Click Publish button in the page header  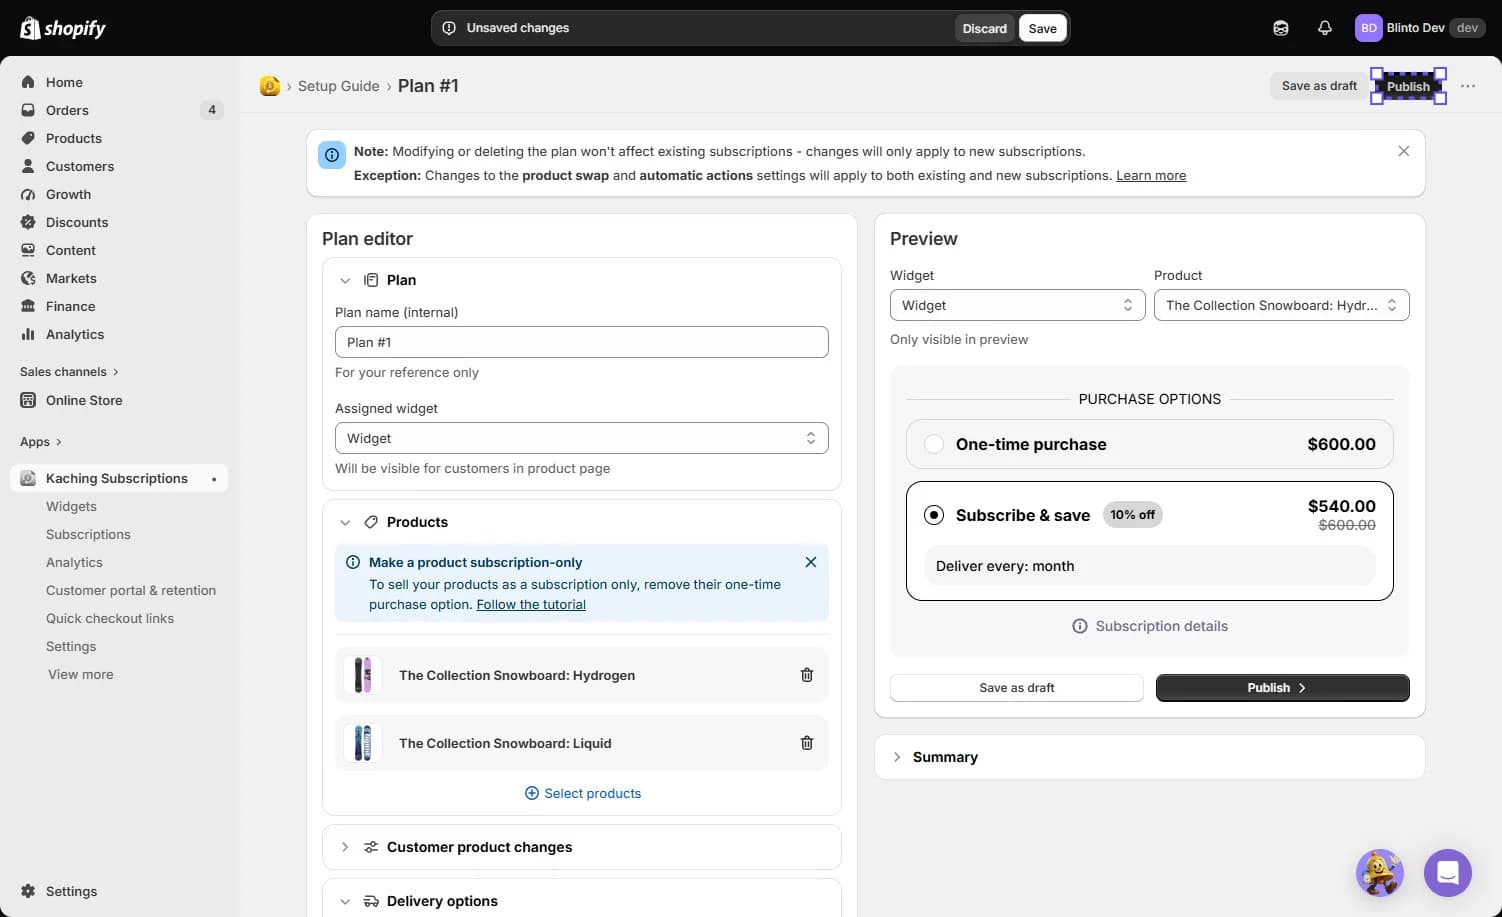pos(1408,86)
